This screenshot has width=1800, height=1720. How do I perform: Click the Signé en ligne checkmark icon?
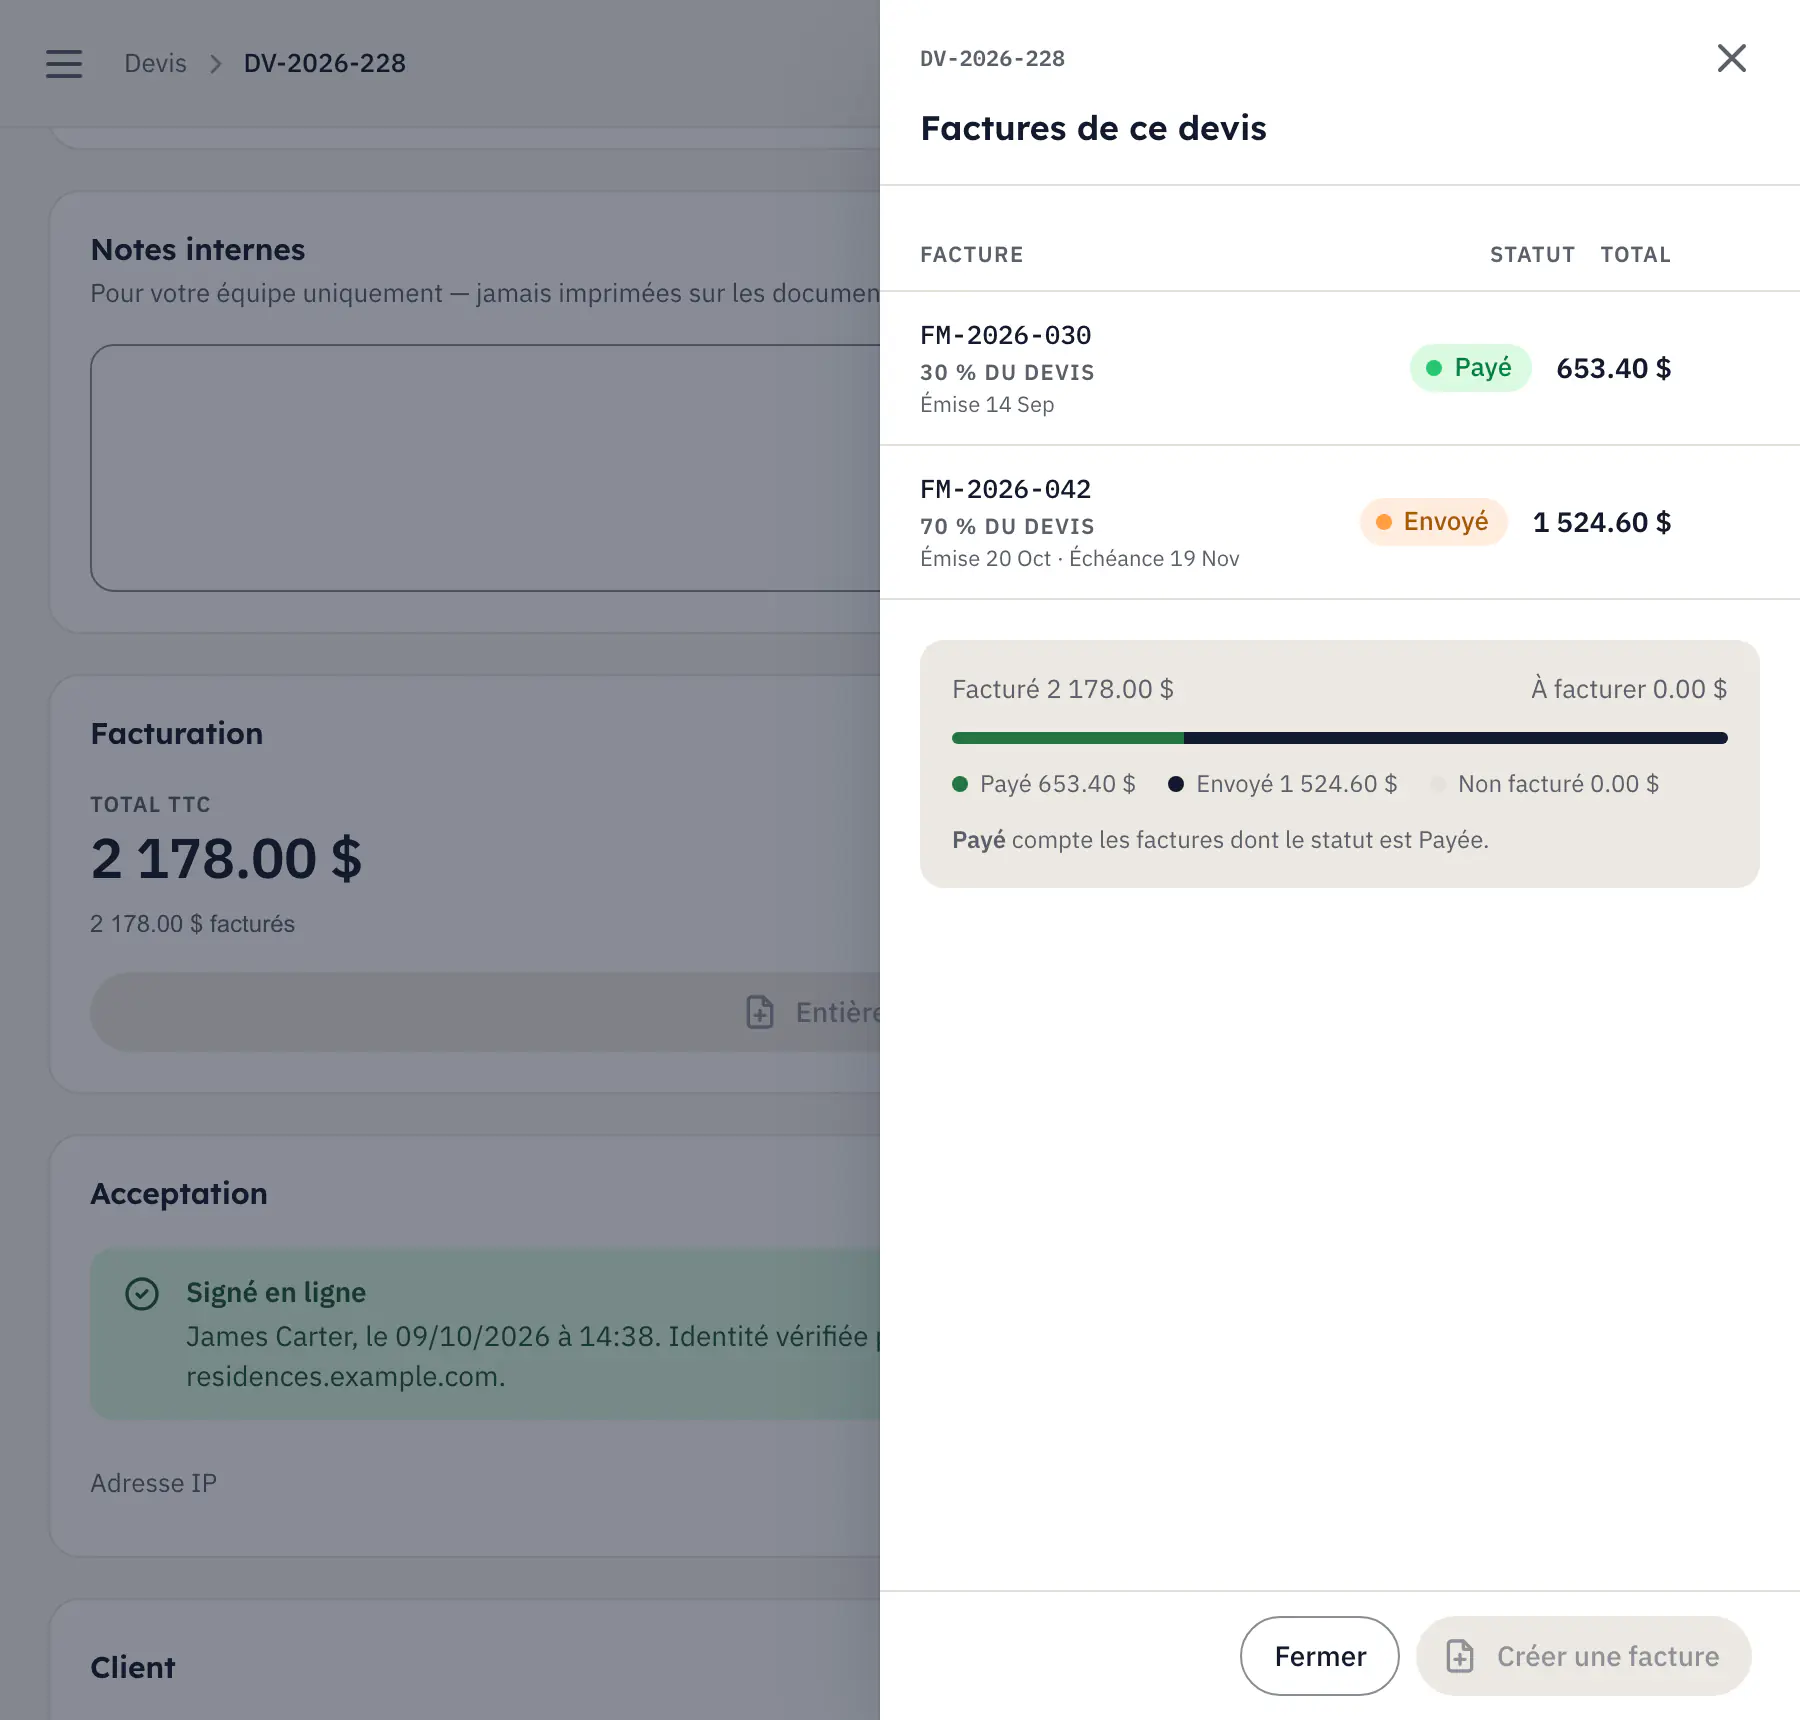pos(141,1293)
